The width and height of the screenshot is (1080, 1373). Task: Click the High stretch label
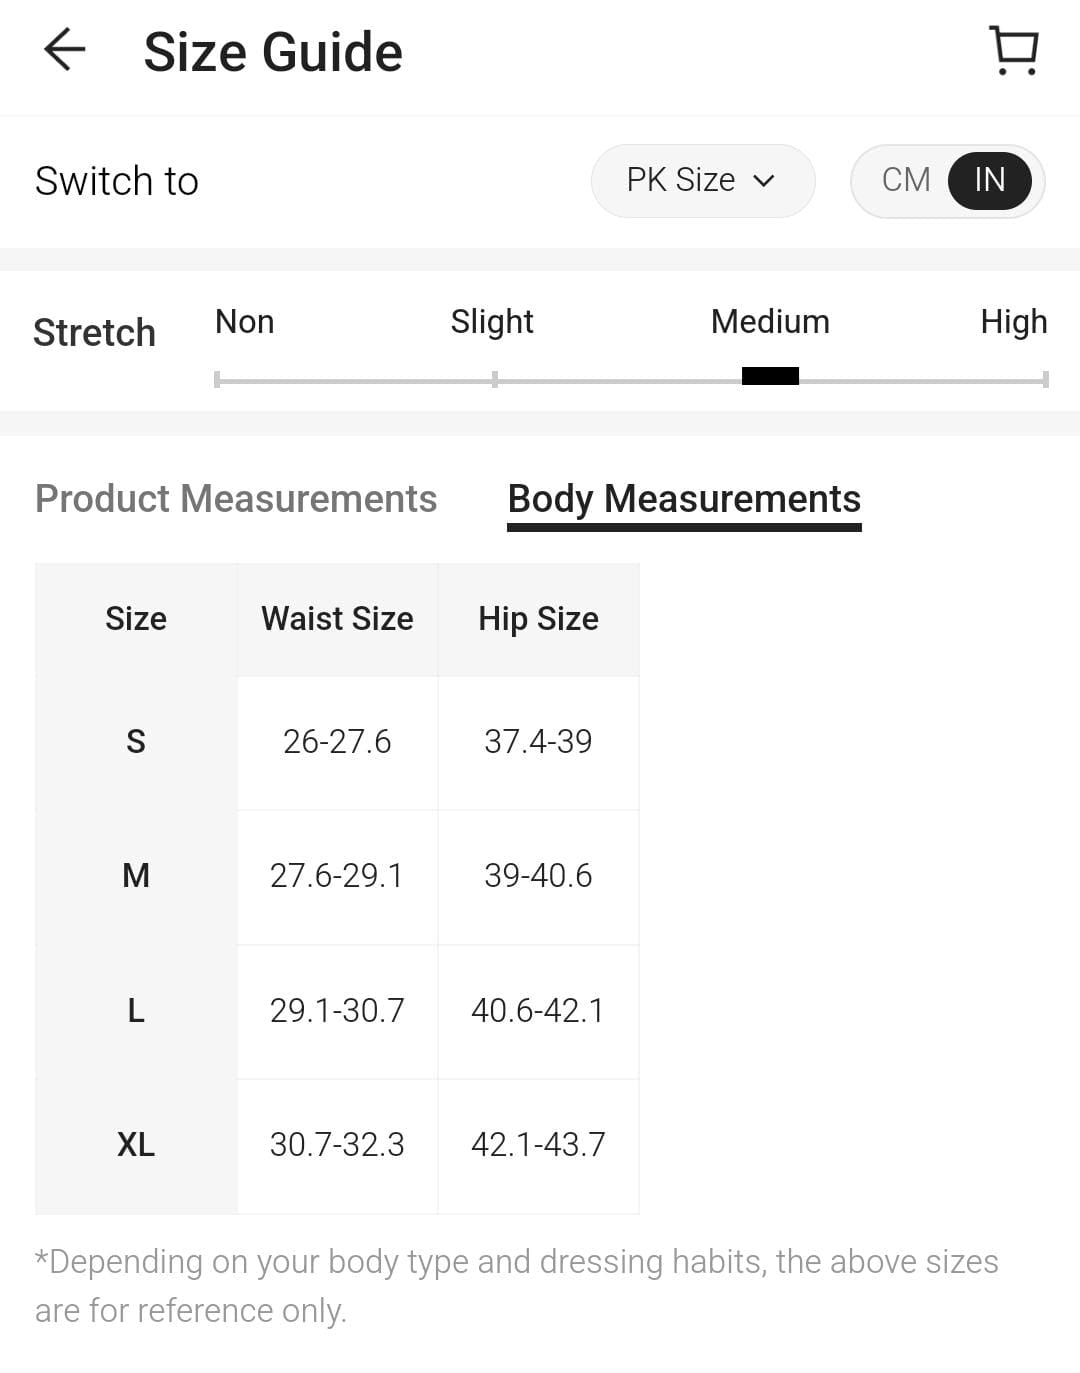(1013, 322)
